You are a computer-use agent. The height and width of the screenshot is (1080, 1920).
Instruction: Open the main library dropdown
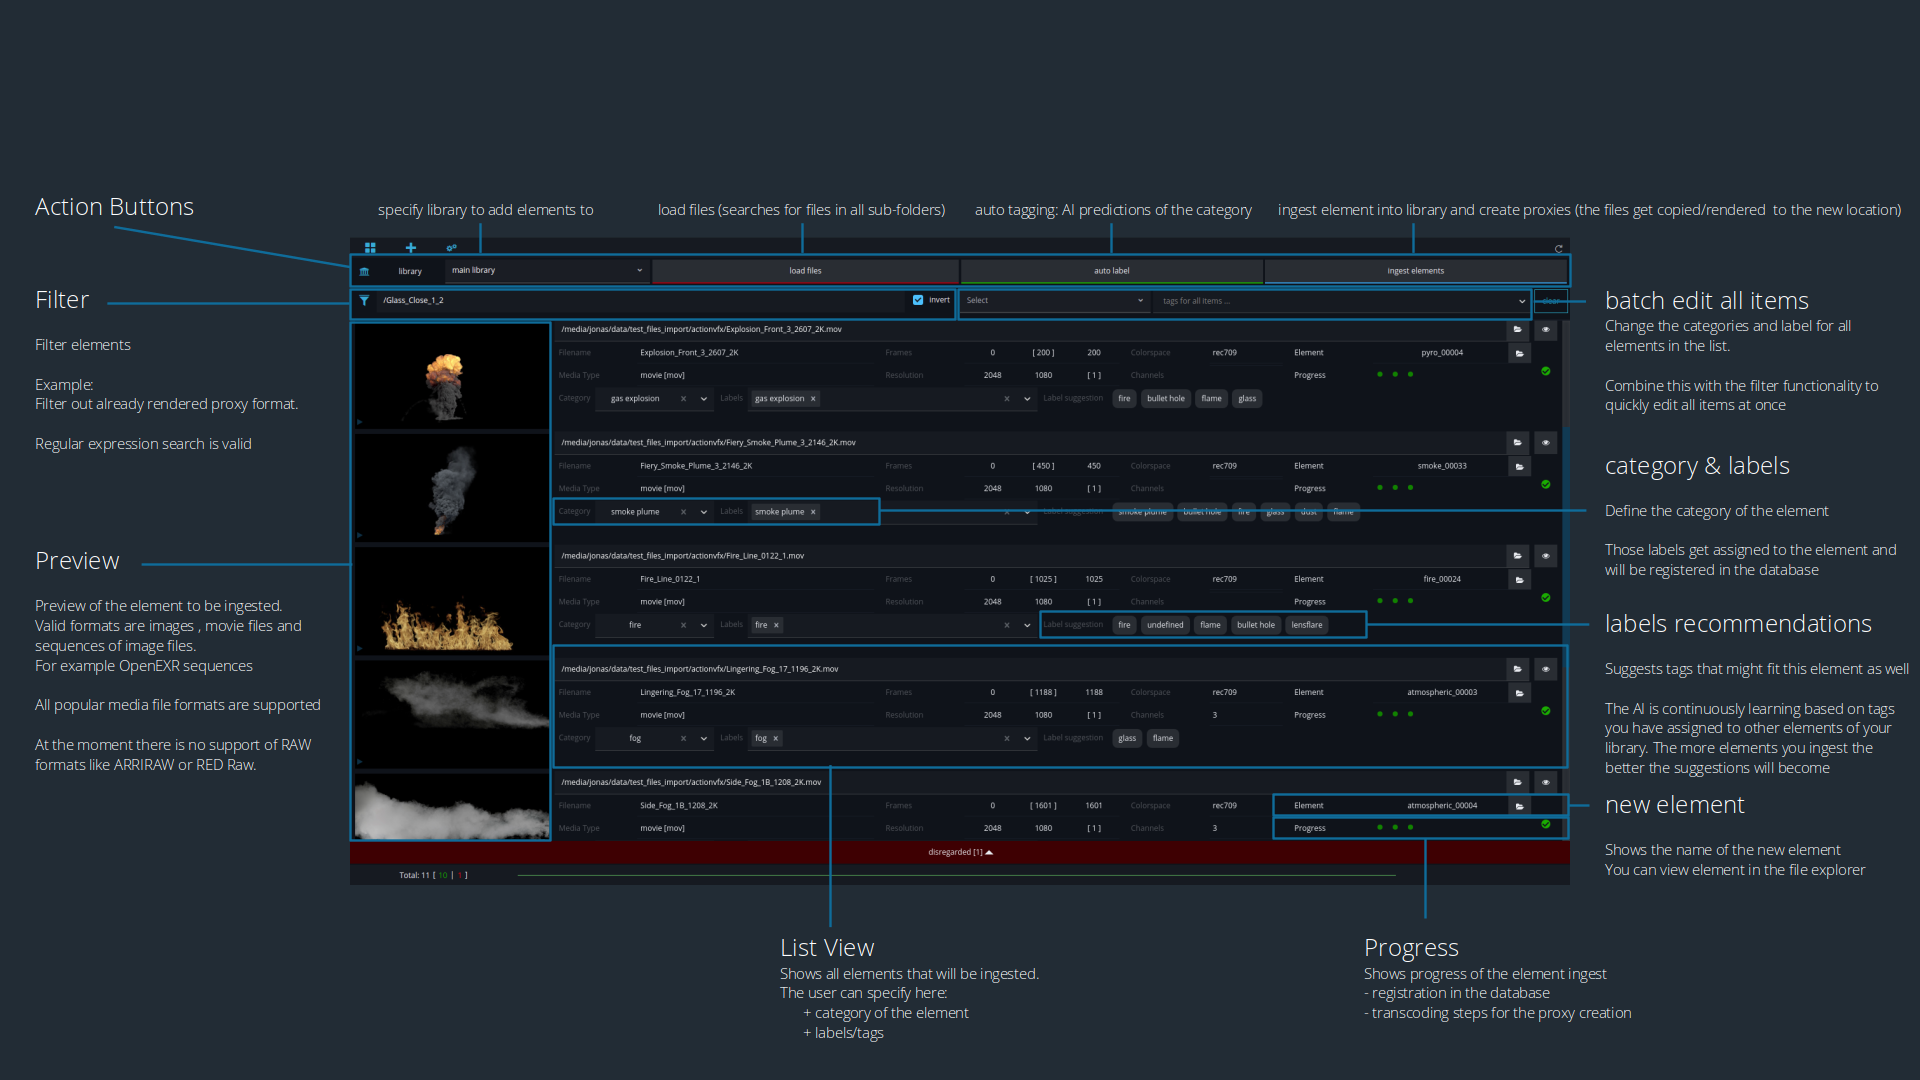[x=546, y=271]
